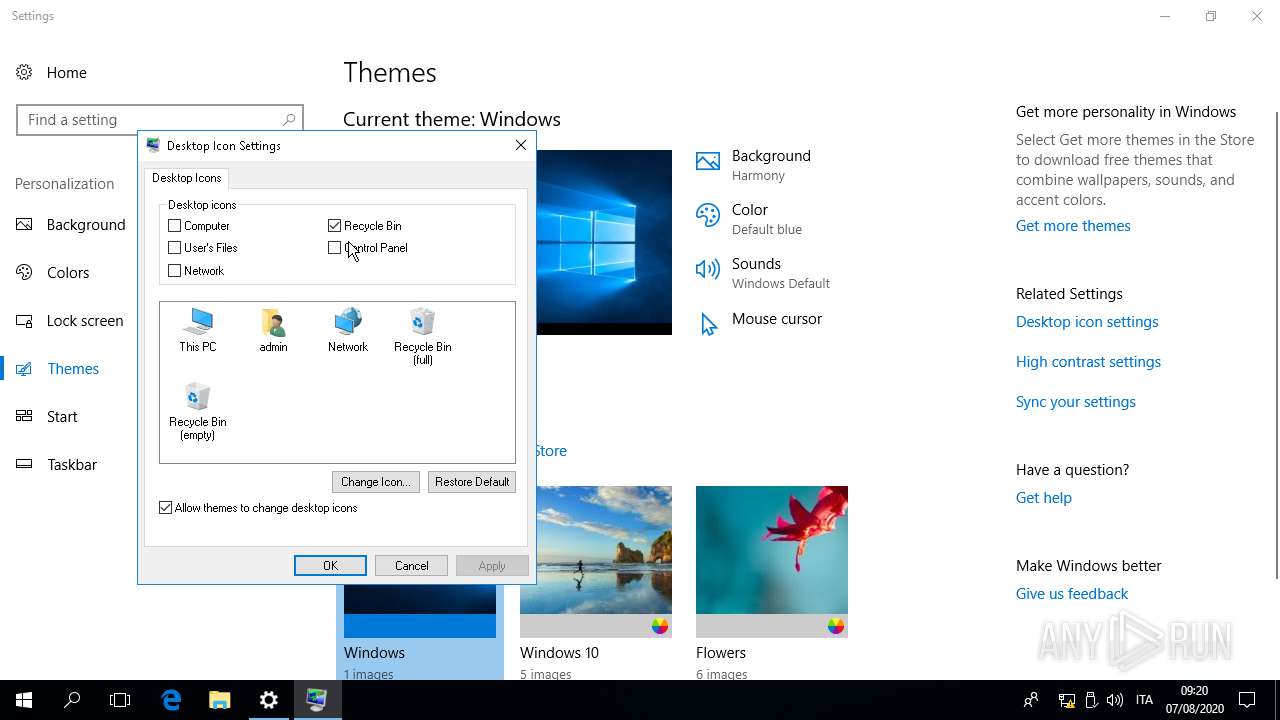
Task: Select the Recycle Bin (full) icon
Action: pos(423,336)
